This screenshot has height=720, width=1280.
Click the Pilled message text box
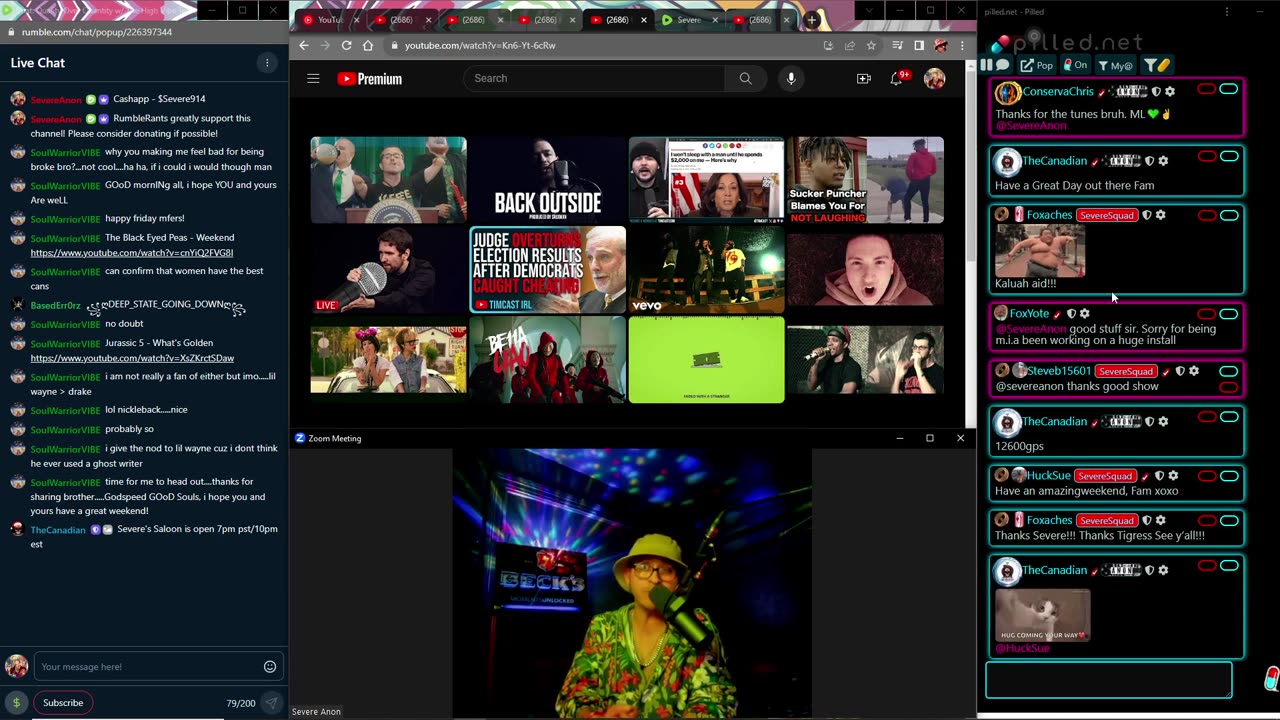pos(1109,680)
